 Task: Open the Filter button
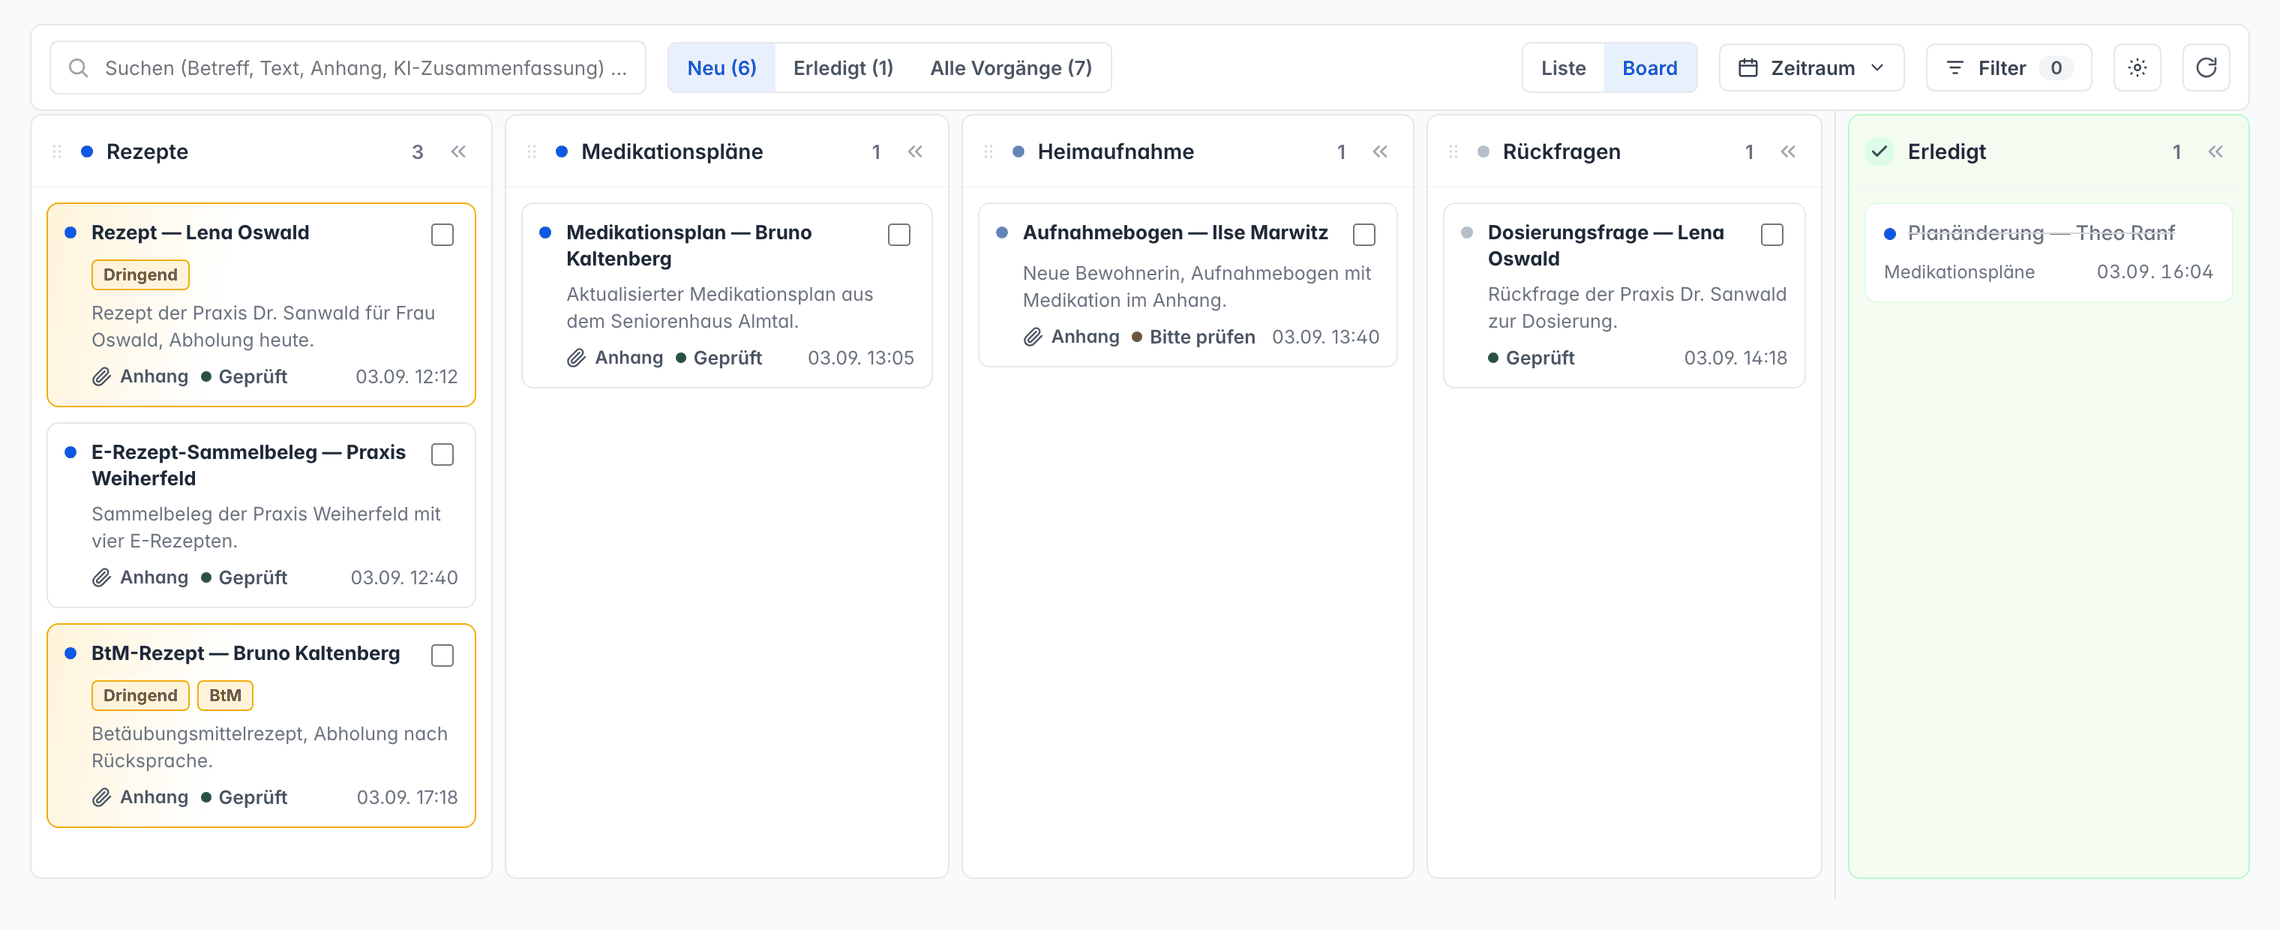pos(2008,68)
